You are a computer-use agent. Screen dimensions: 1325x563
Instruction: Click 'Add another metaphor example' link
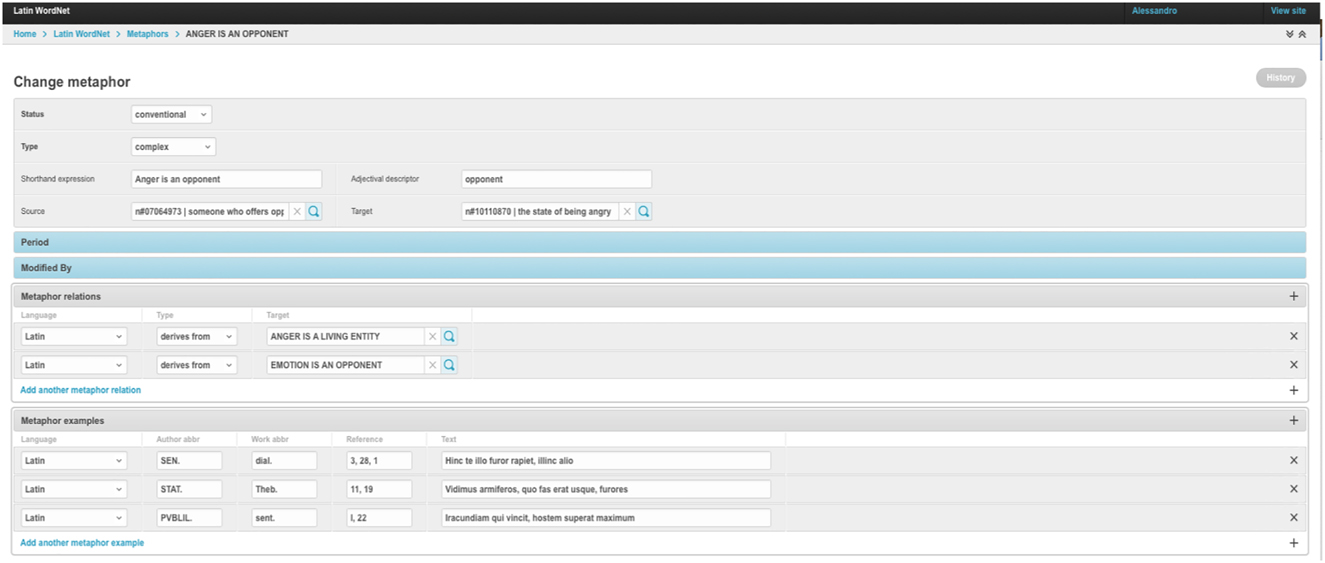pos(82,543)
